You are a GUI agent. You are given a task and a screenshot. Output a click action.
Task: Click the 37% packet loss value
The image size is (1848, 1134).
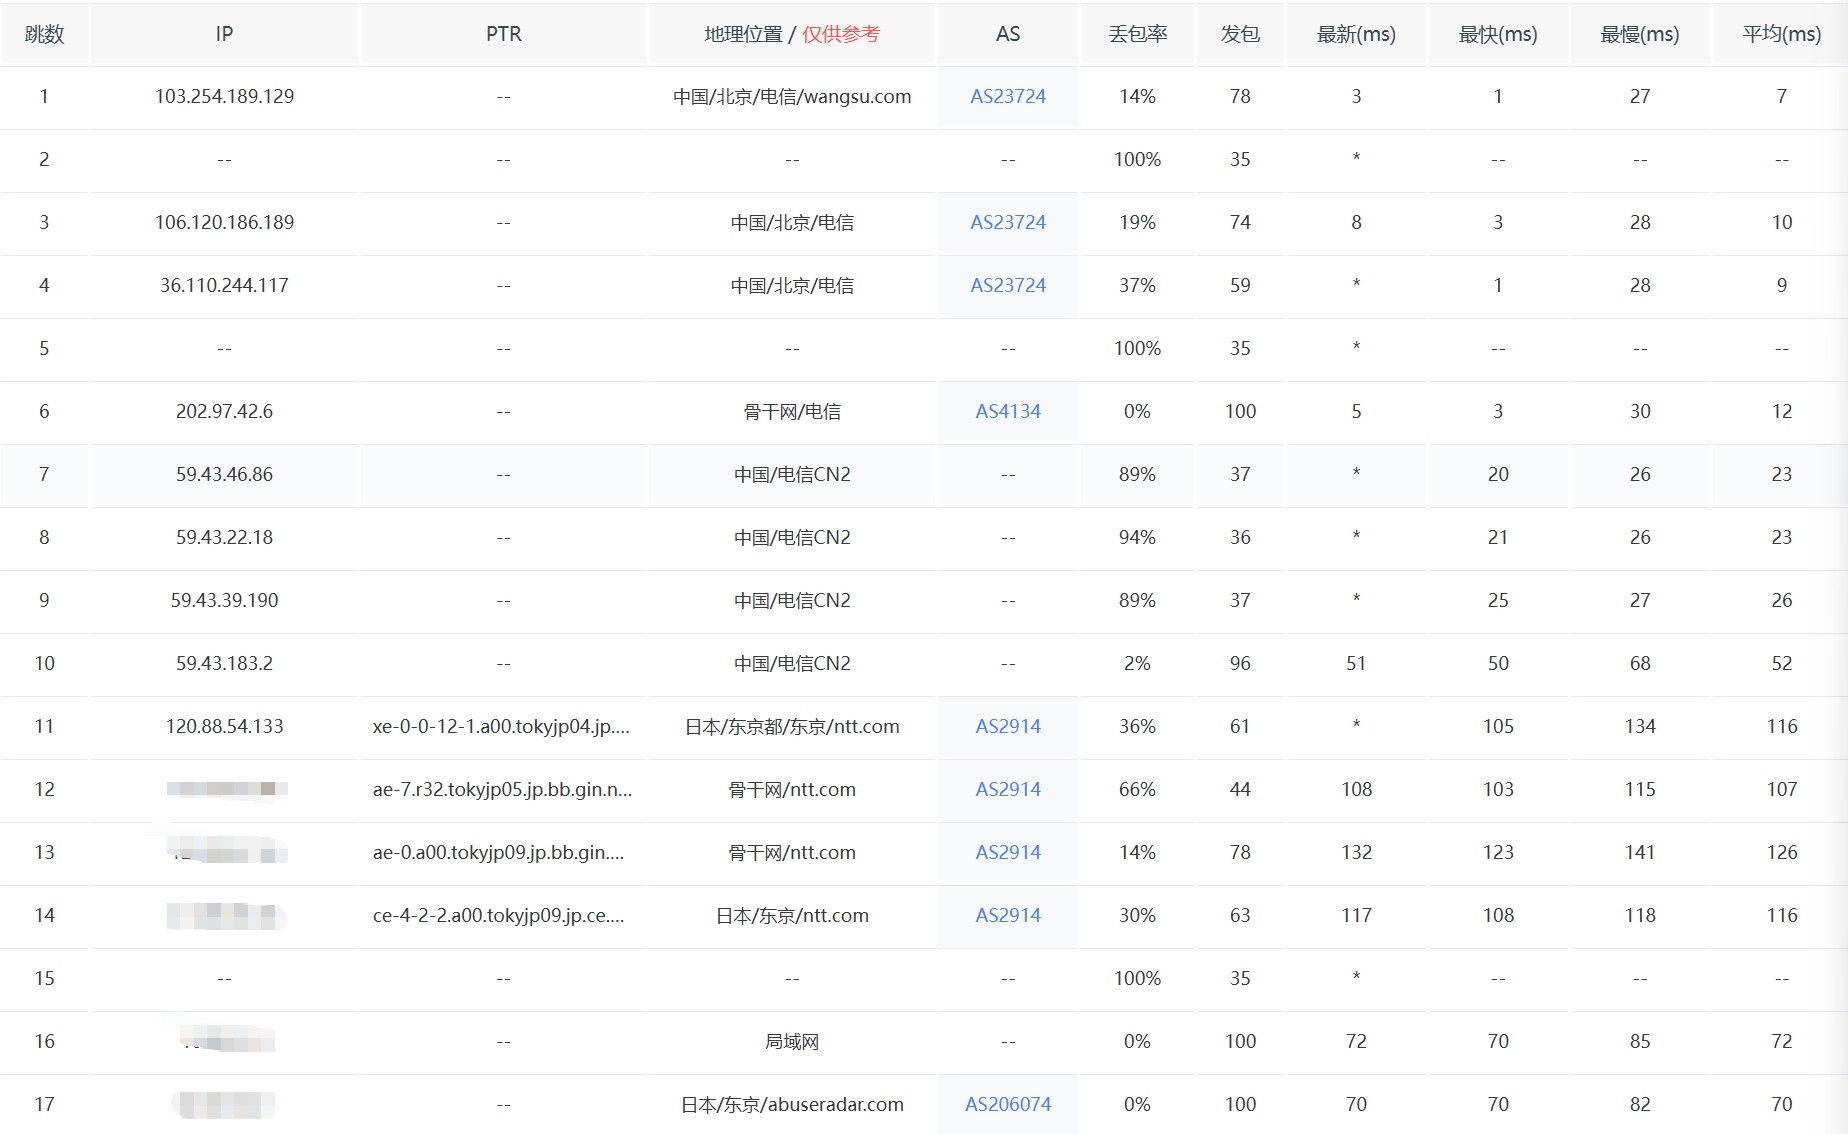[1137, 285]
